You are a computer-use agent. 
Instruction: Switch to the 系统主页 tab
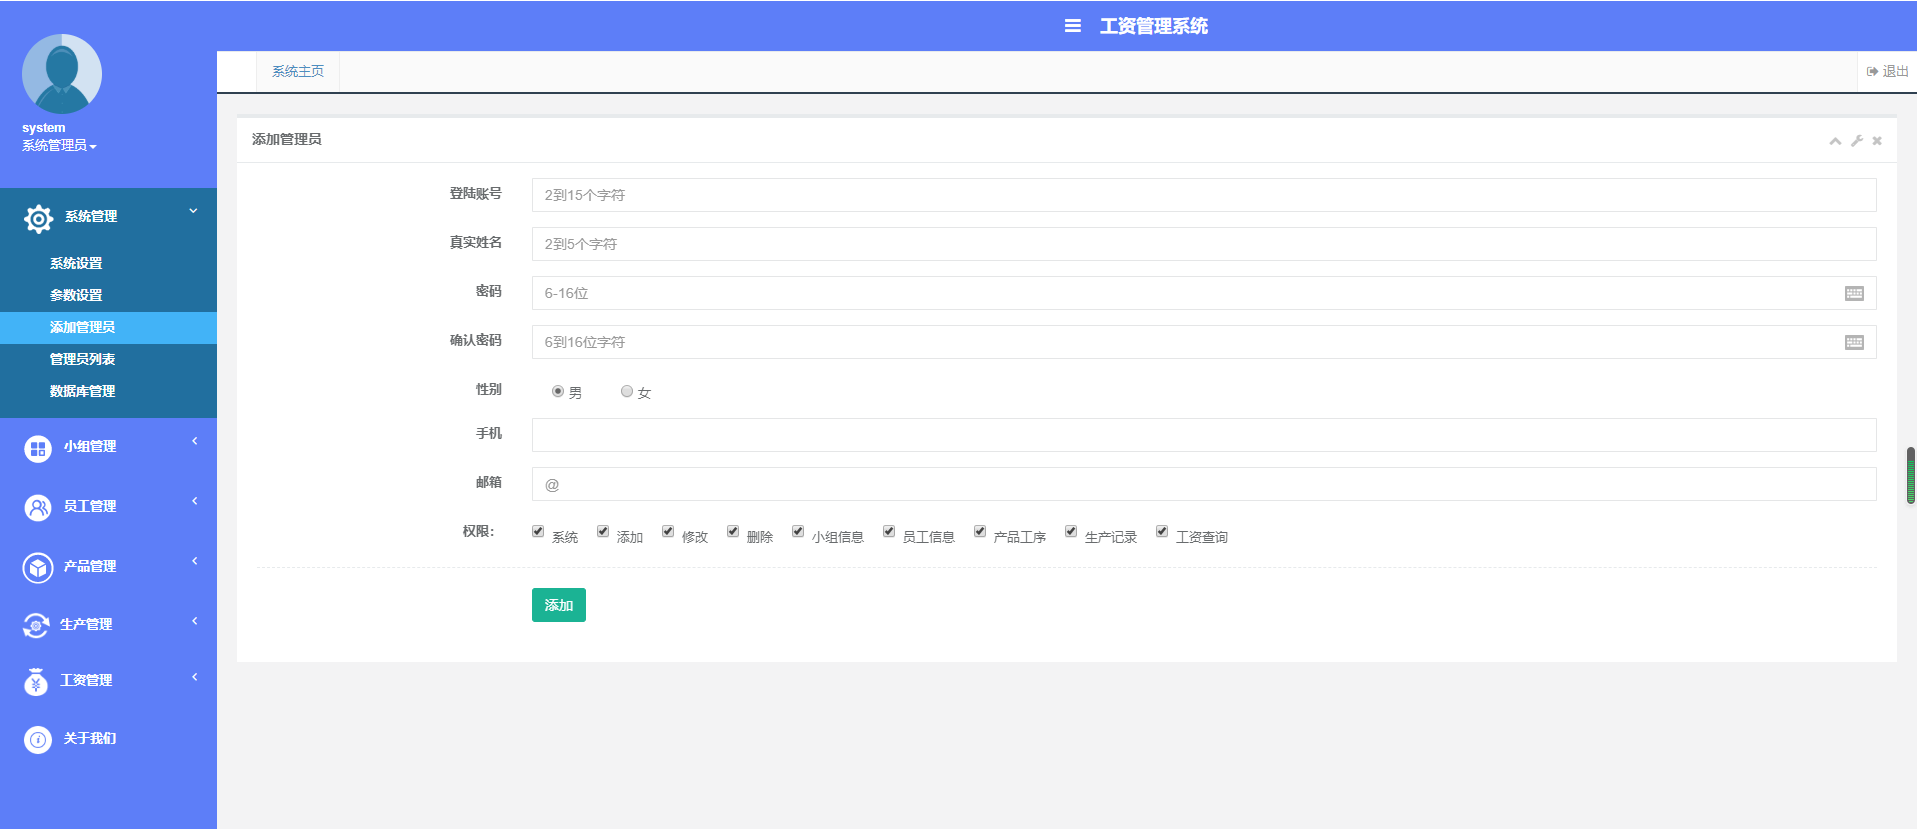click(298, 71)
